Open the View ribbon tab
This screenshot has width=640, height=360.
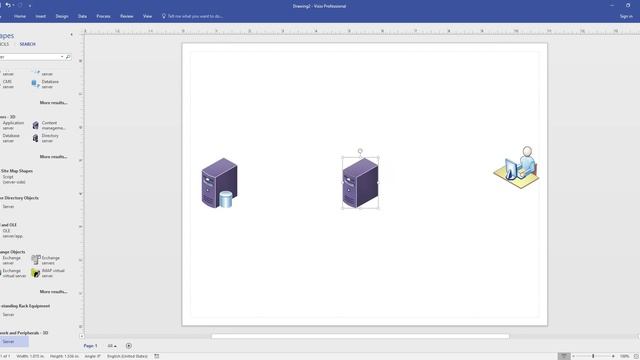(147, 16)
